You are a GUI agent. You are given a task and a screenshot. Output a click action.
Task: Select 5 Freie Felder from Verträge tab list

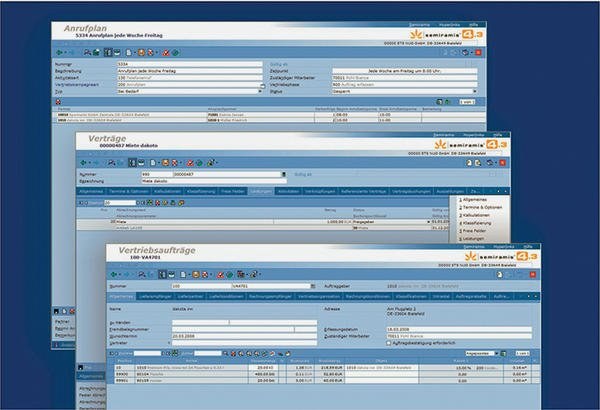click(472, 231)
